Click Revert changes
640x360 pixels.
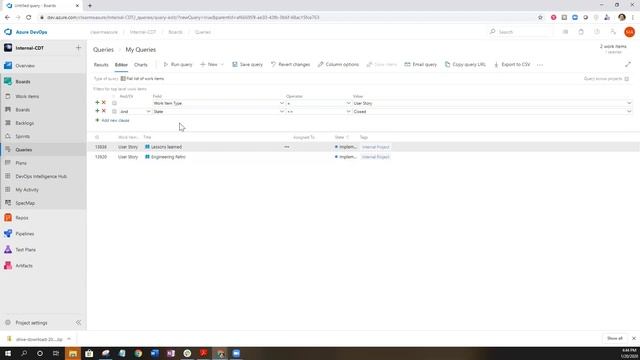(290, 64)
